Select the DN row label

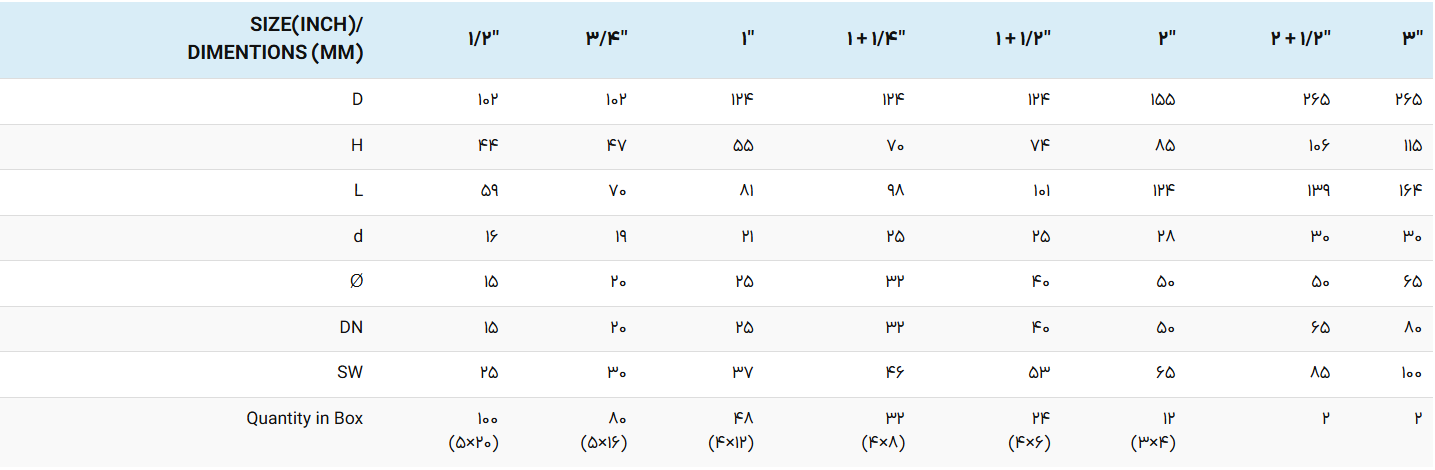coord(351,327)
